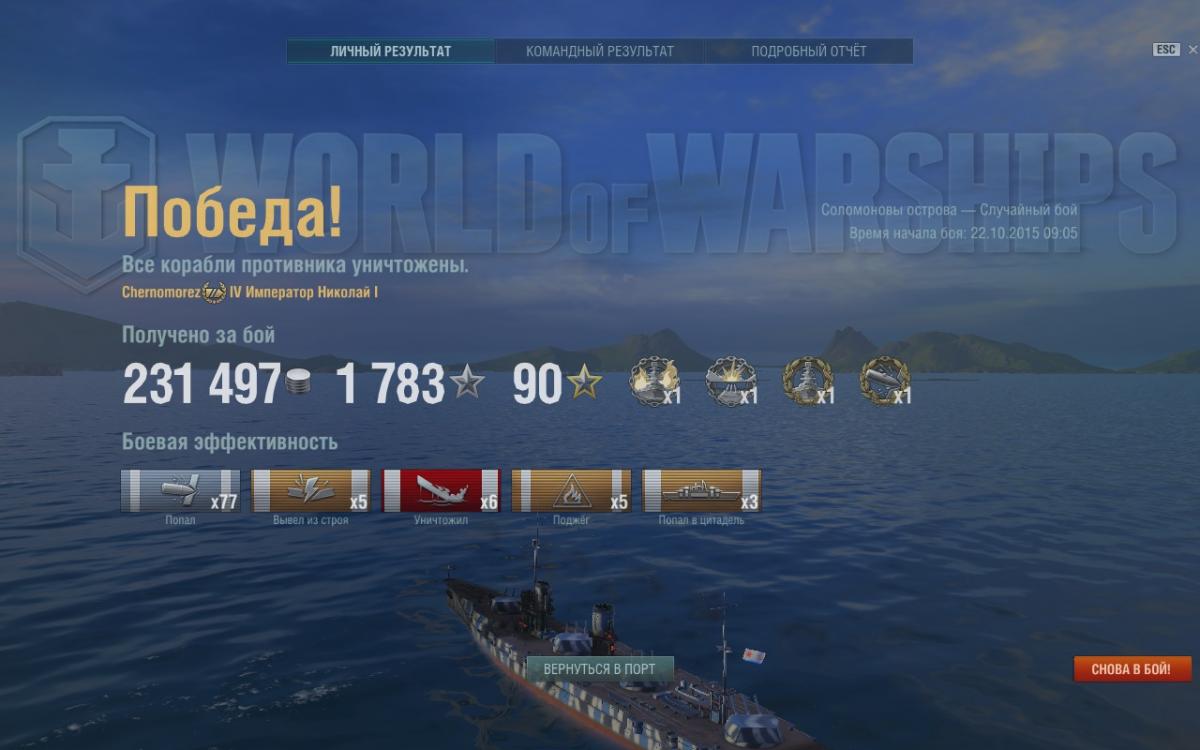Click the gold free experience star
Viewport: 1200px width, 750px height.
[585, 382]
